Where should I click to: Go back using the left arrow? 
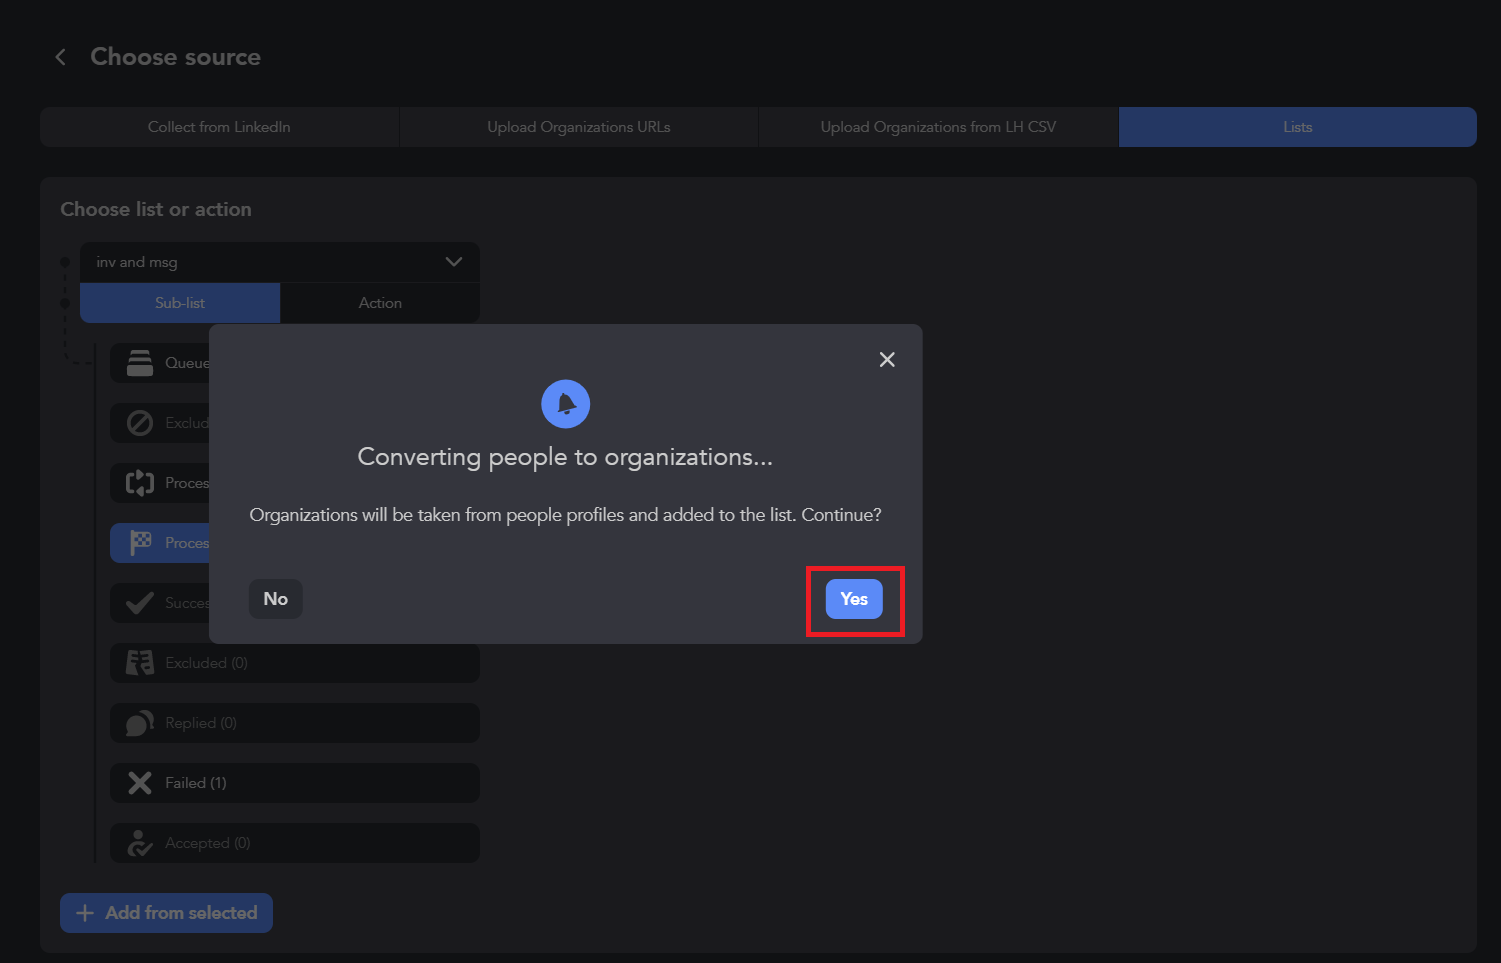click(x=61, y=57)
